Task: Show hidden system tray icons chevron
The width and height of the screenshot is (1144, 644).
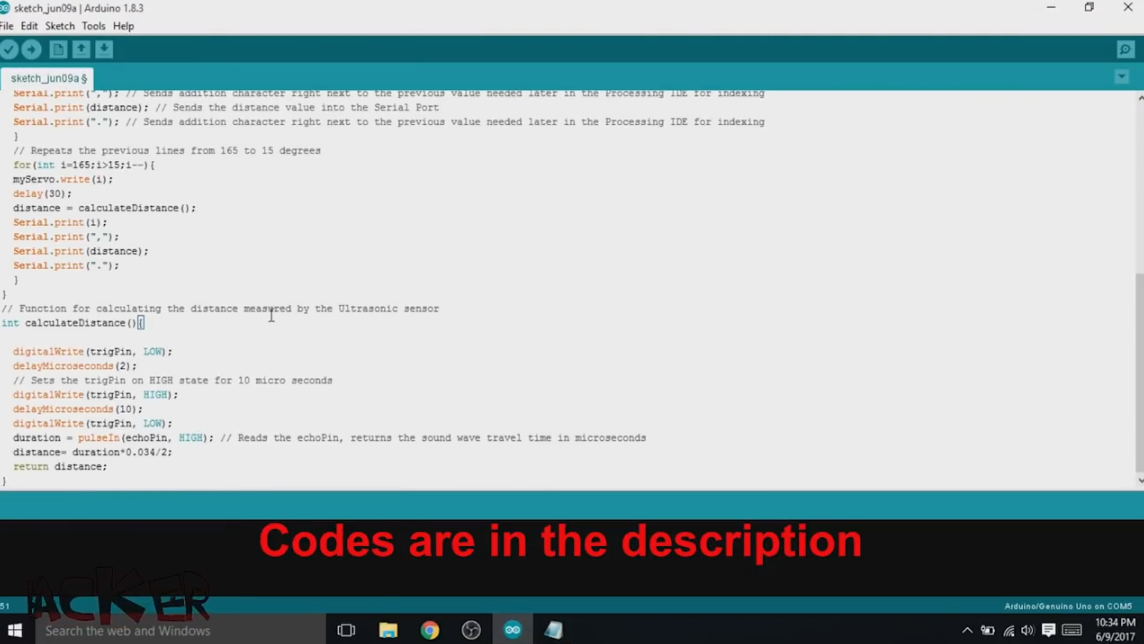Action: (x=967, y=631)
